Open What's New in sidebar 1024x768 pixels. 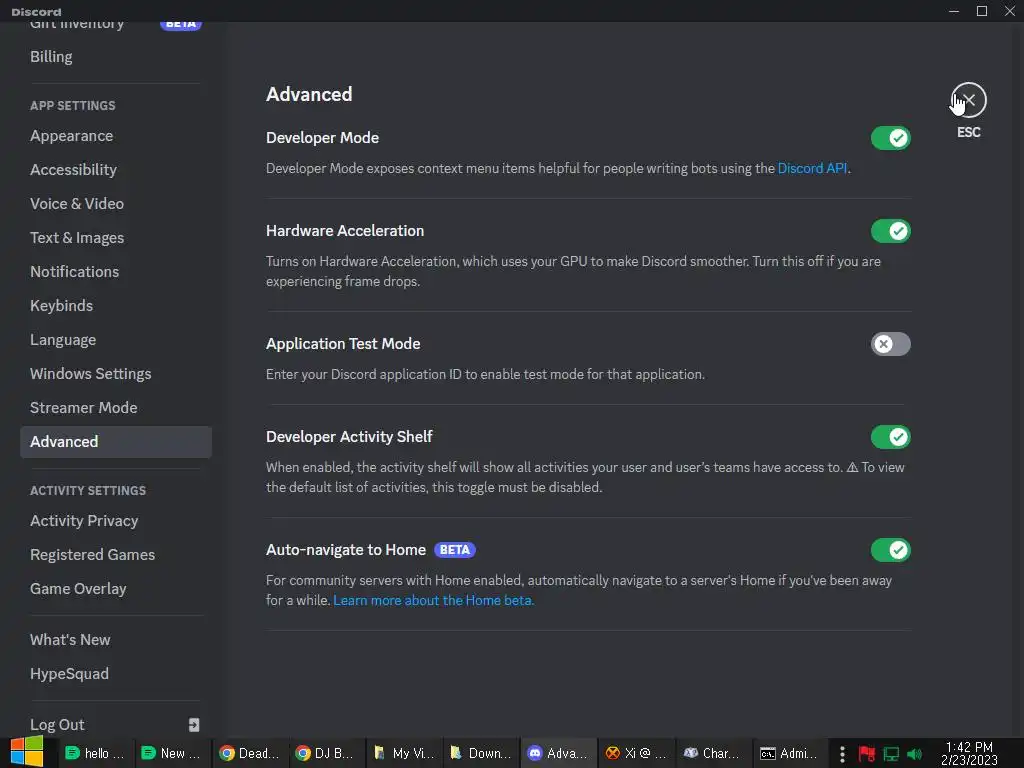116,640
